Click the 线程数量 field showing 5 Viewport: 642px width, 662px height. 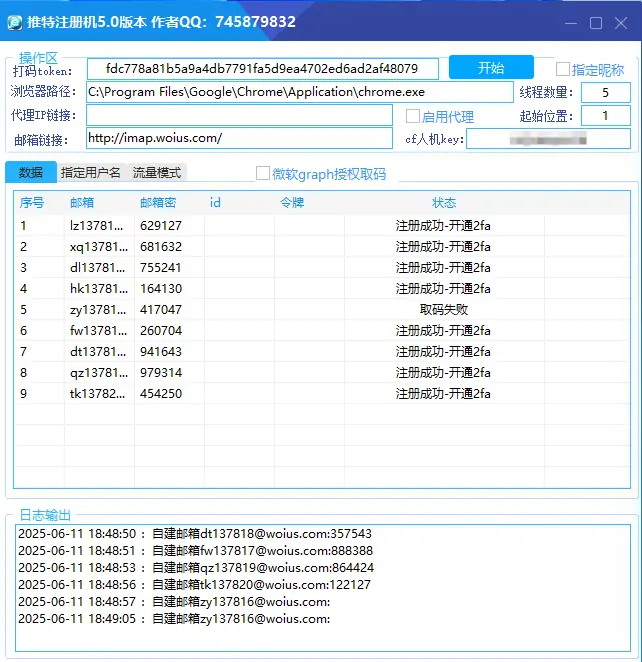[606, 92]
